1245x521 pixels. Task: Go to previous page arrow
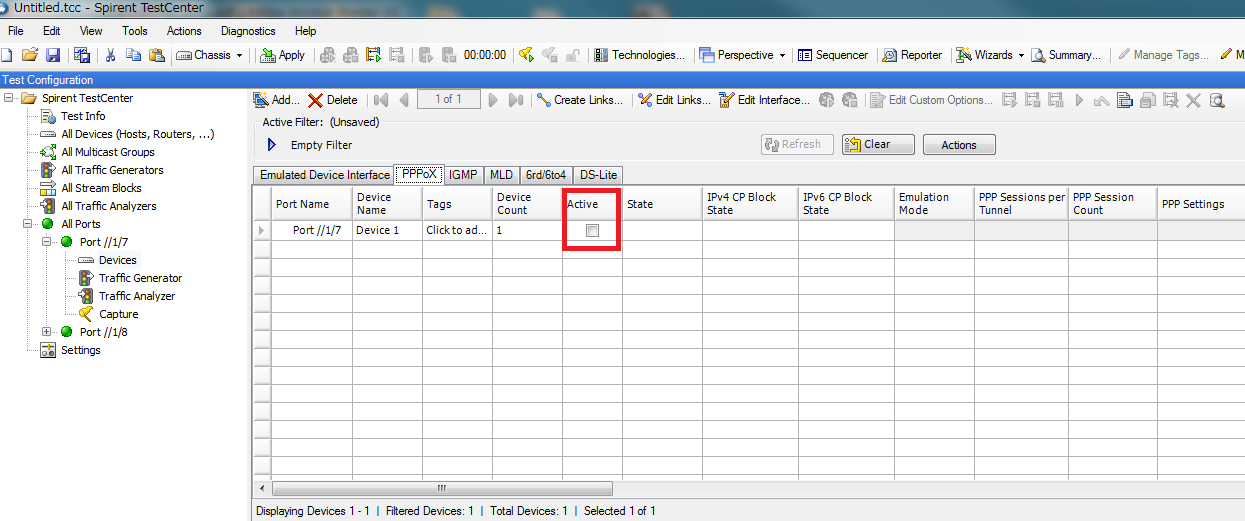pyautogui.click(x=404, y=100)
